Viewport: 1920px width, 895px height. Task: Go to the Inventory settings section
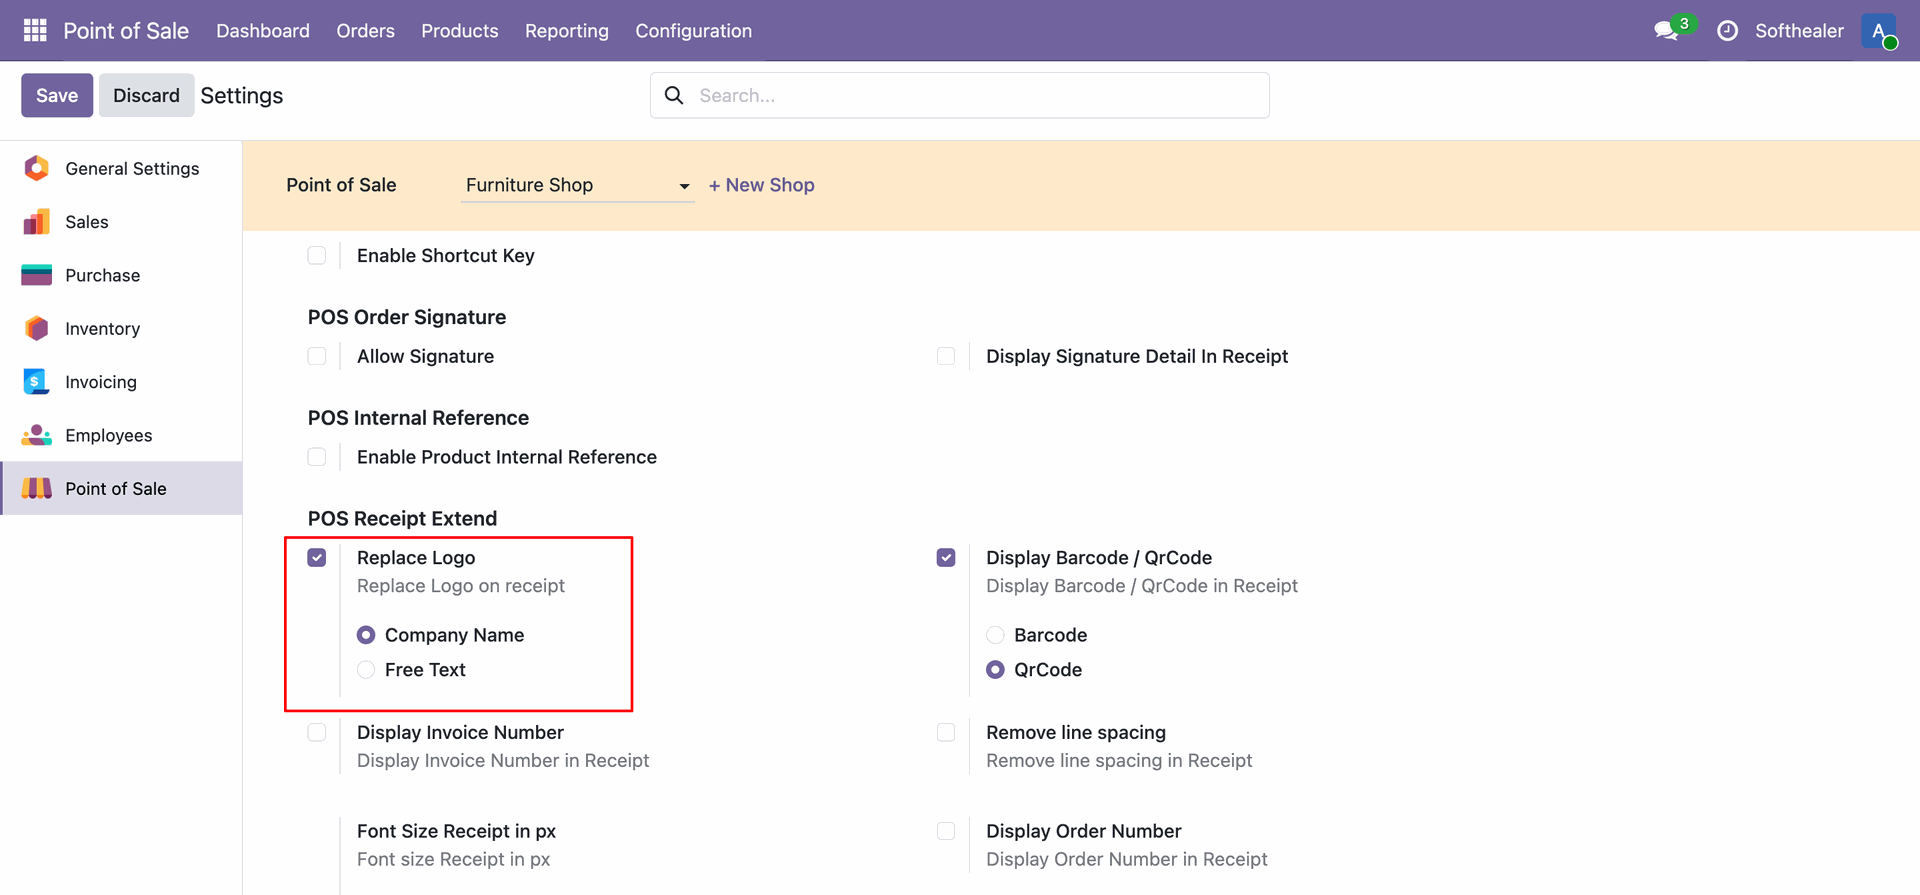121,328
